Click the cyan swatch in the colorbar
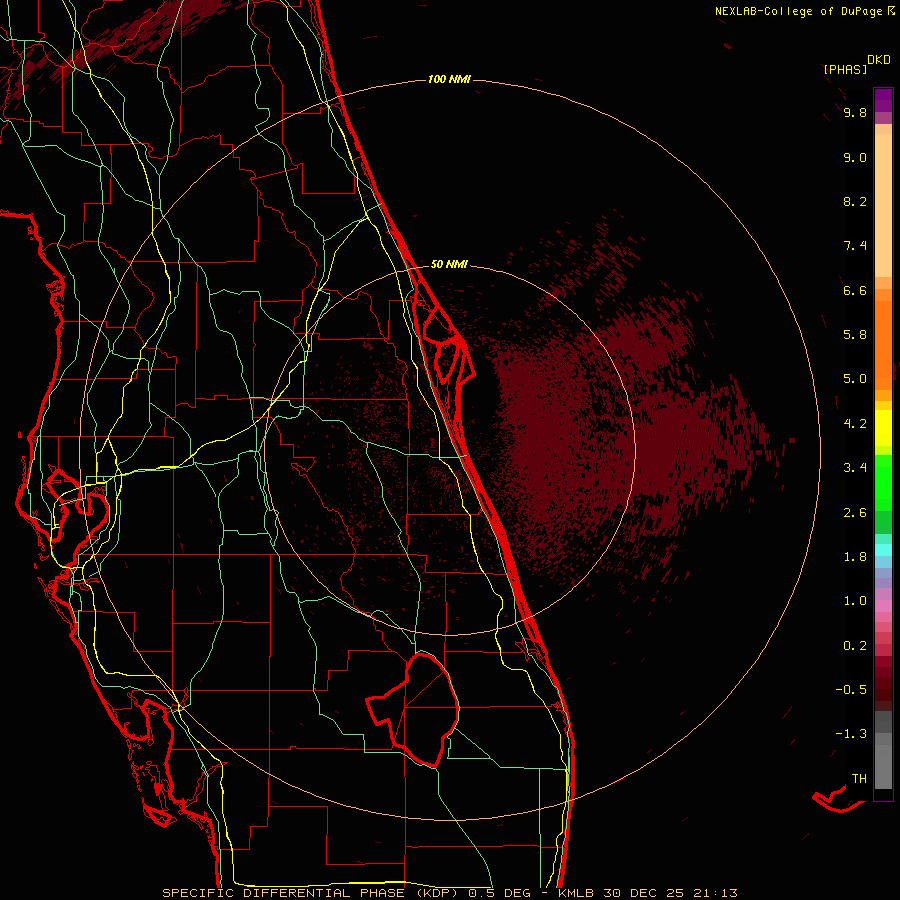 coord(883,550)
